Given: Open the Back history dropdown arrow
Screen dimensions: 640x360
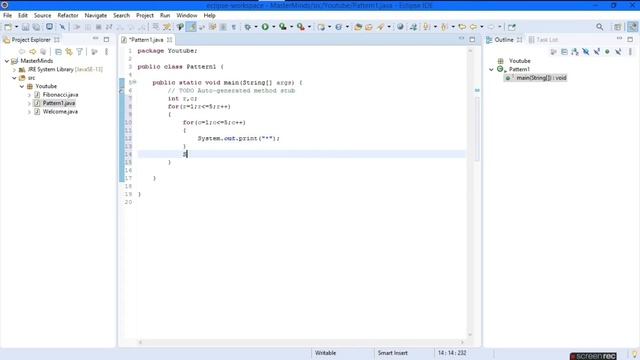Looking at the screenshot, I should pos(482,27).
